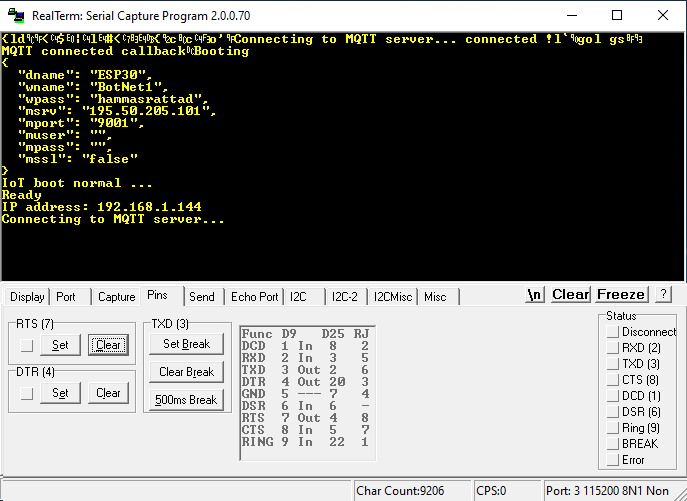Toggle the Disconnect status indicator
Image resolution: width=687 pixels, height=501 pixels.
612,332
